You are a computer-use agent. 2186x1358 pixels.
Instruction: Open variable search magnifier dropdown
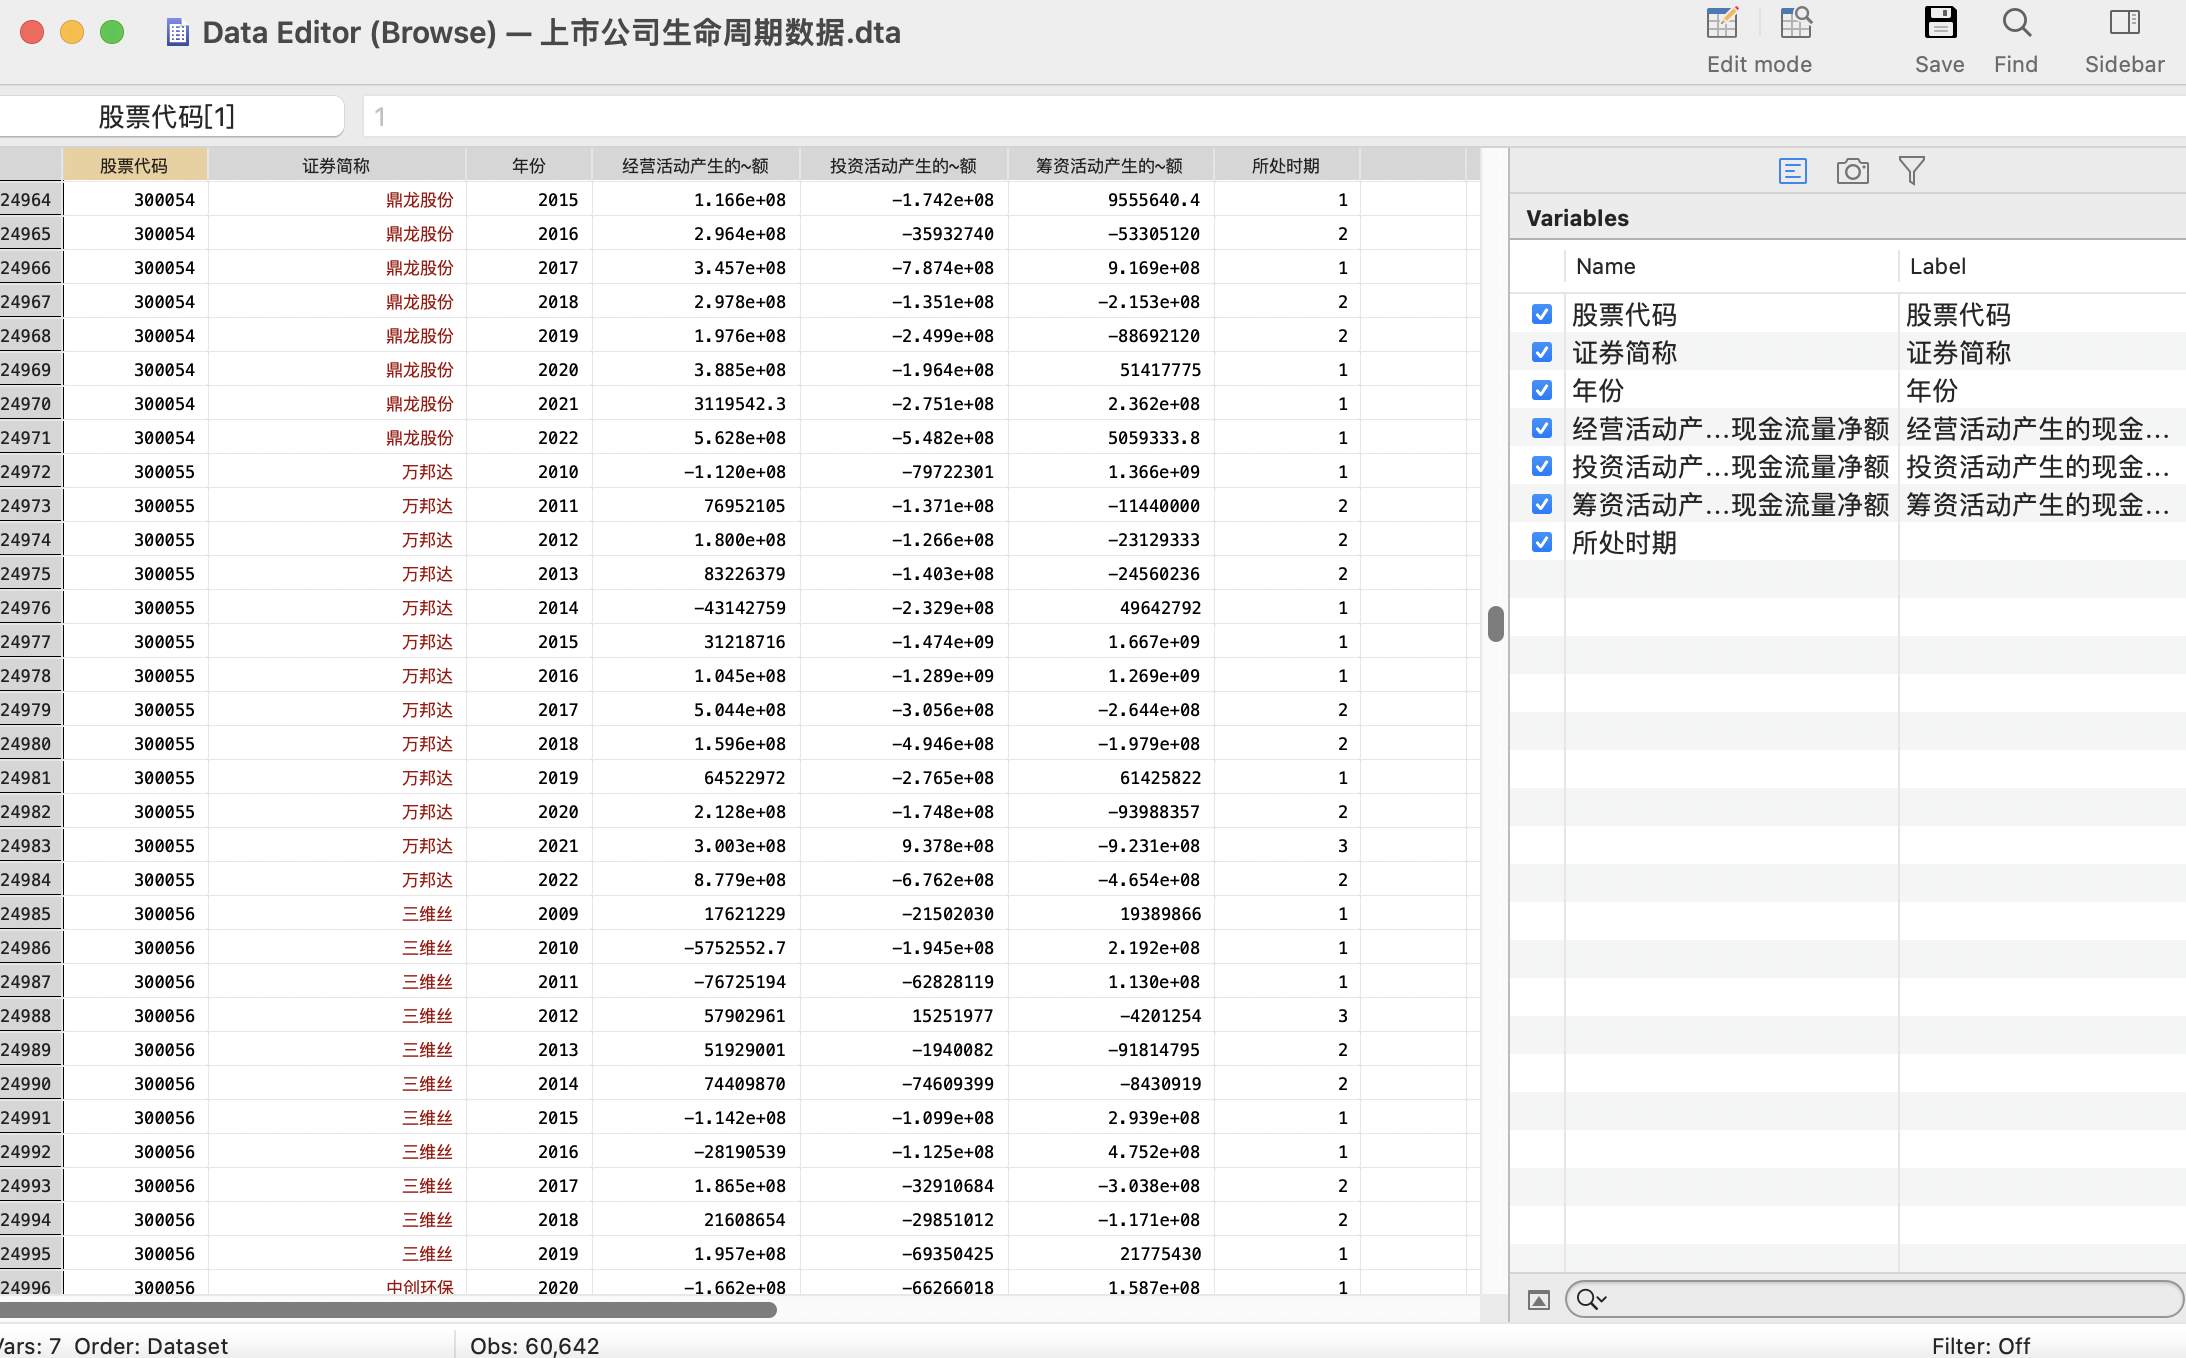(x=1591, y=1300)
